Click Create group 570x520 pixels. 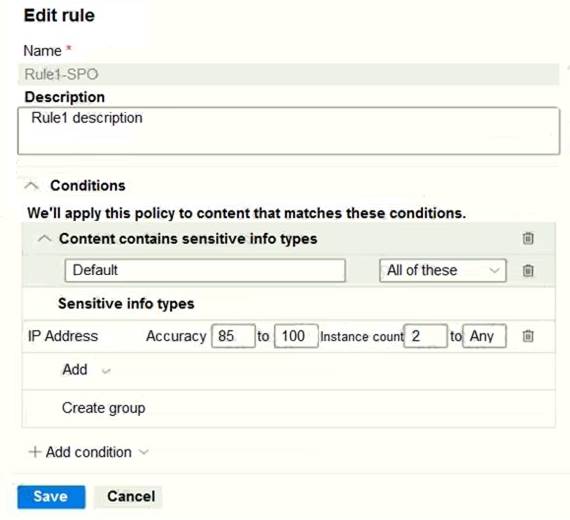[x=104, y=408]
